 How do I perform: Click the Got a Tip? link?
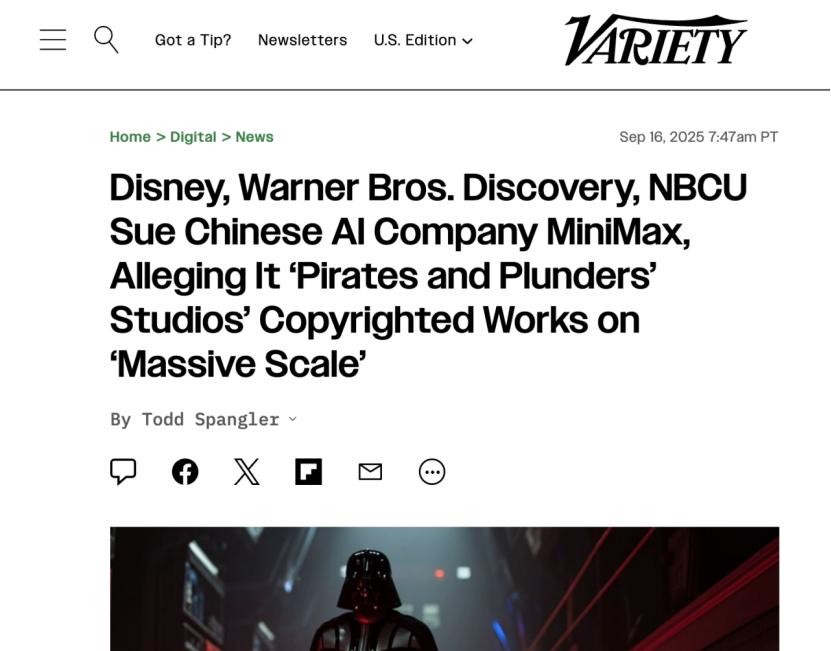coord(193,40)
